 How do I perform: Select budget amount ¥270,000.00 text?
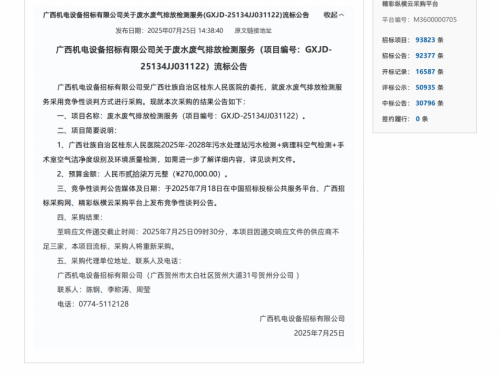tap(198, 174)
